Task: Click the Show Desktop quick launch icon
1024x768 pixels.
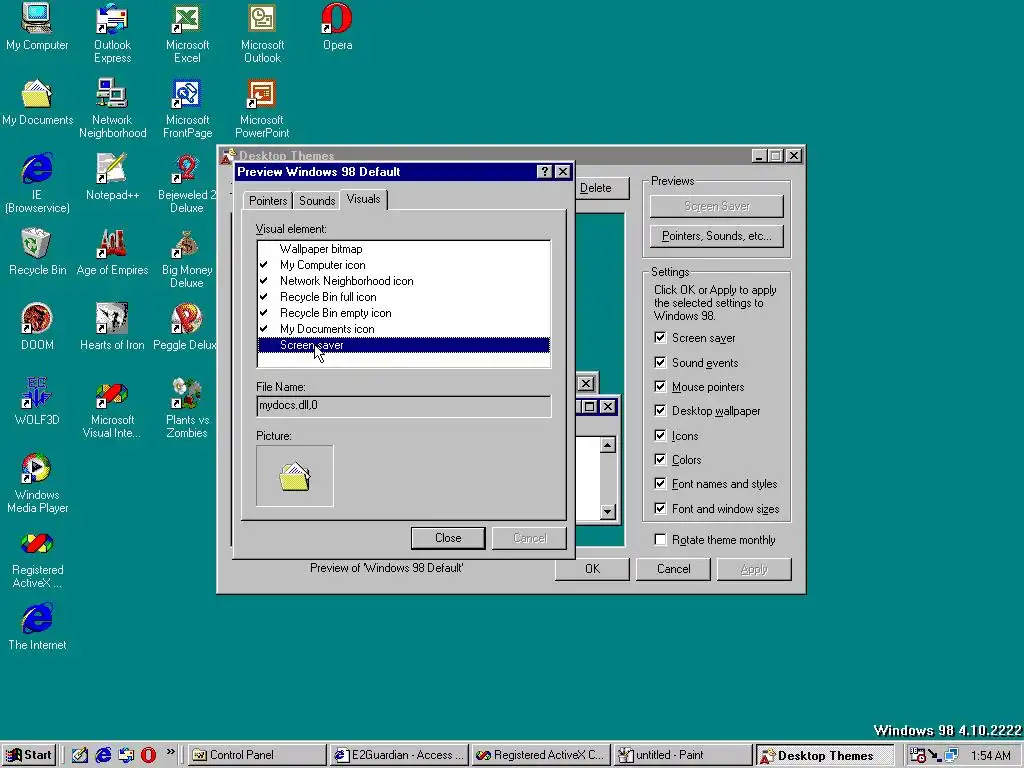Action: pyautogui.click(x=80, y=755)
